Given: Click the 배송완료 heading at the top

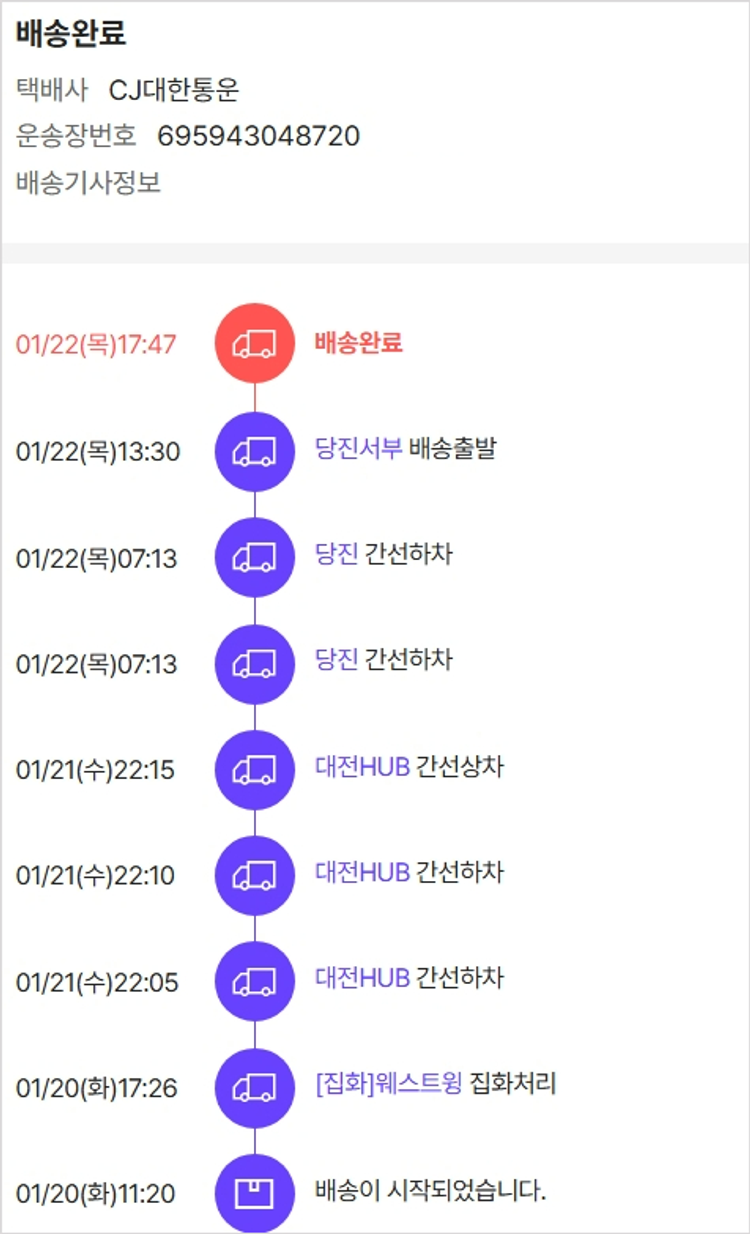Looking at the screenshot, I should coord(70,33).
